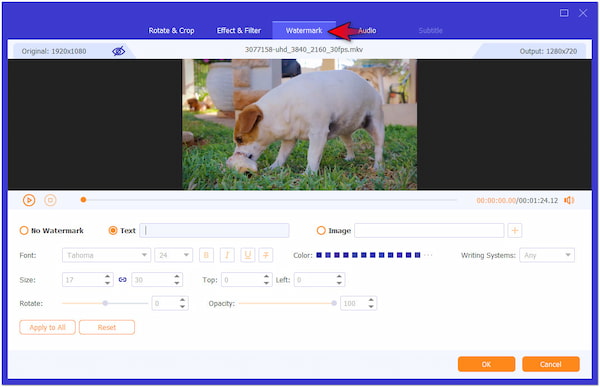The image size is (600, 387).
Task: Decrease the Rotate value
Action: coord(183,307)
